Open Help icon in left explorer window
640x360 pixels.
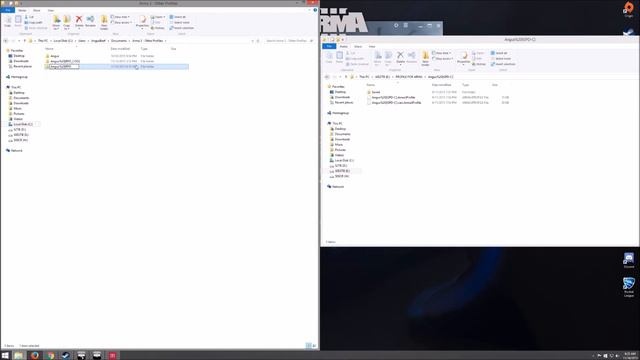[x=315, y=10]
